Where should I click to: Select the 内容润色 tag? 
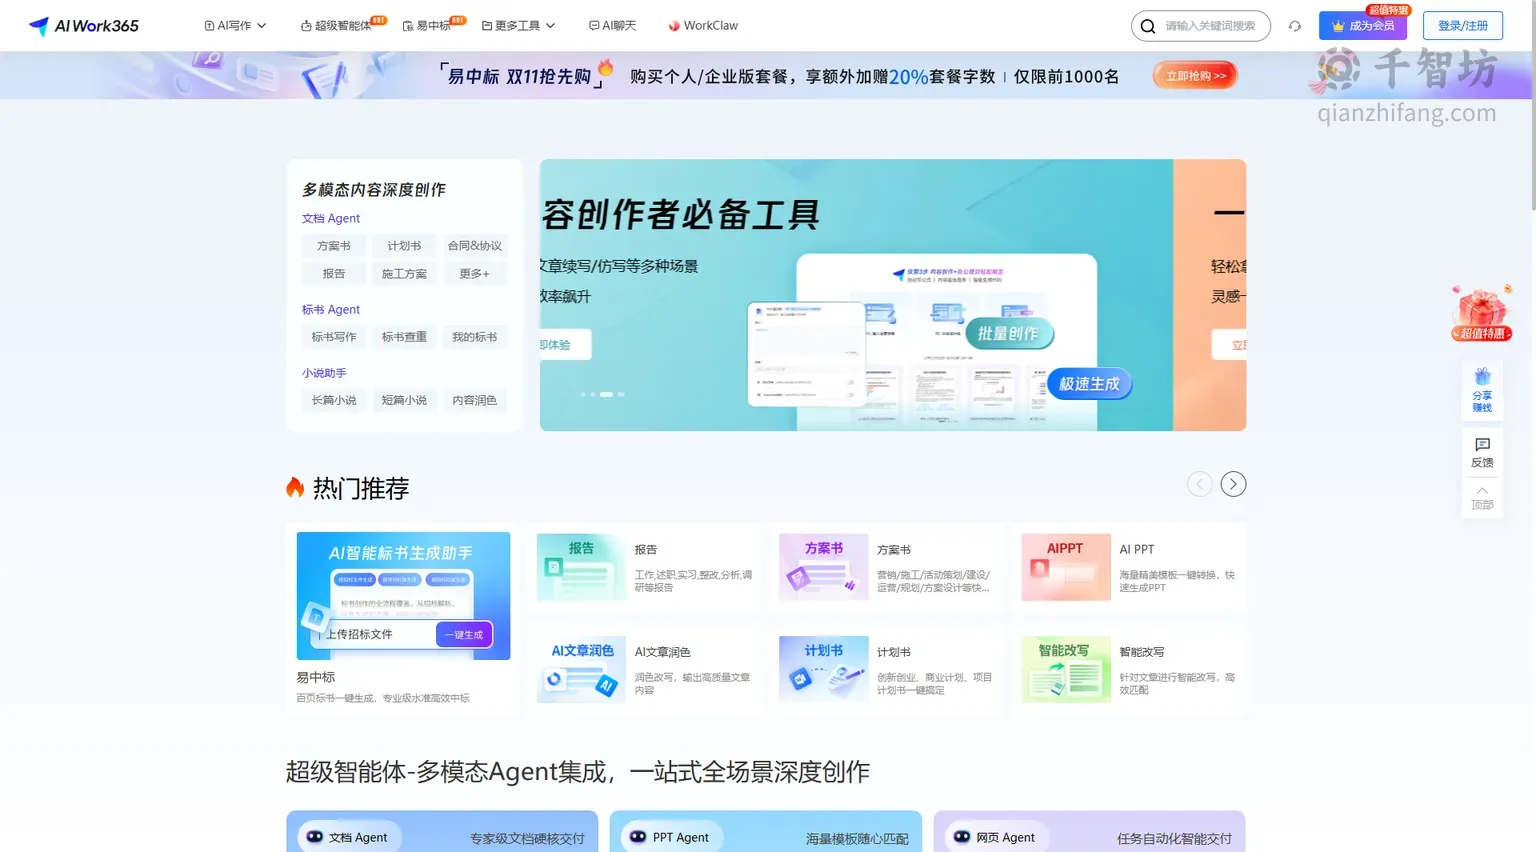coord(474,400)
